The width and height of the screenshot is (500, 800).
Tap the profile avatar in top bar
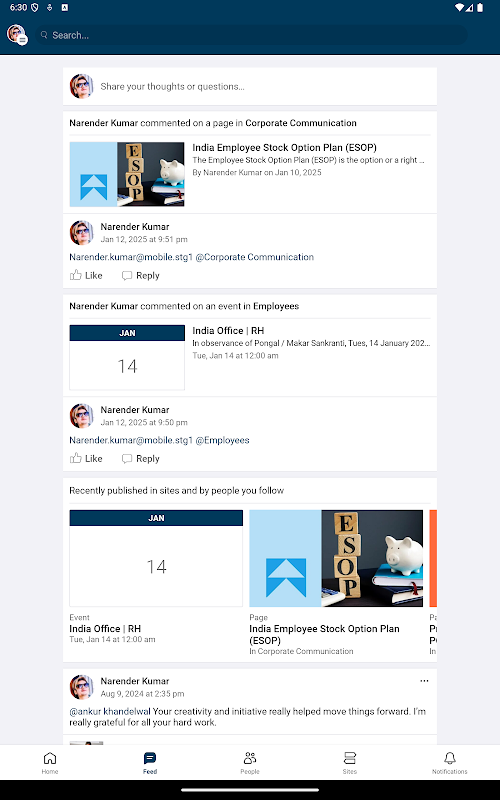pyautogui.click(x=17, y=35)
